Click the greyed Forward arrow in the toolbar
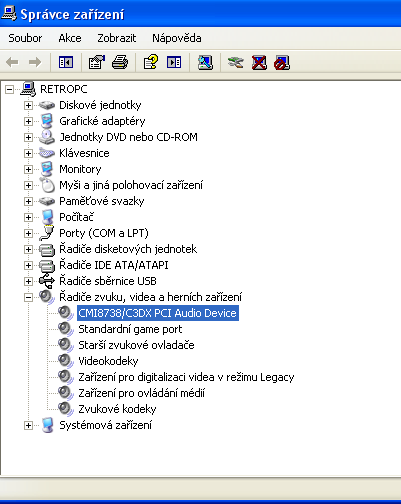This screenshot has height=504, width=401. (x=35, y=62)
